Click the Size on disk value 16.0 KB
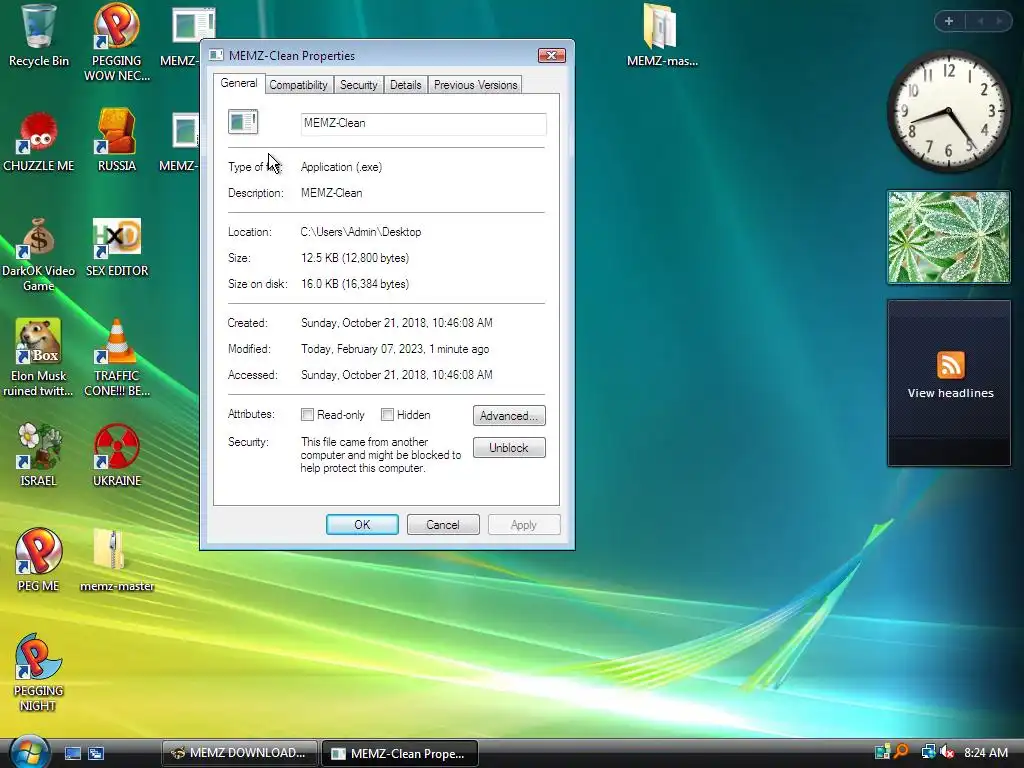1024x768 pixels. 355,284
